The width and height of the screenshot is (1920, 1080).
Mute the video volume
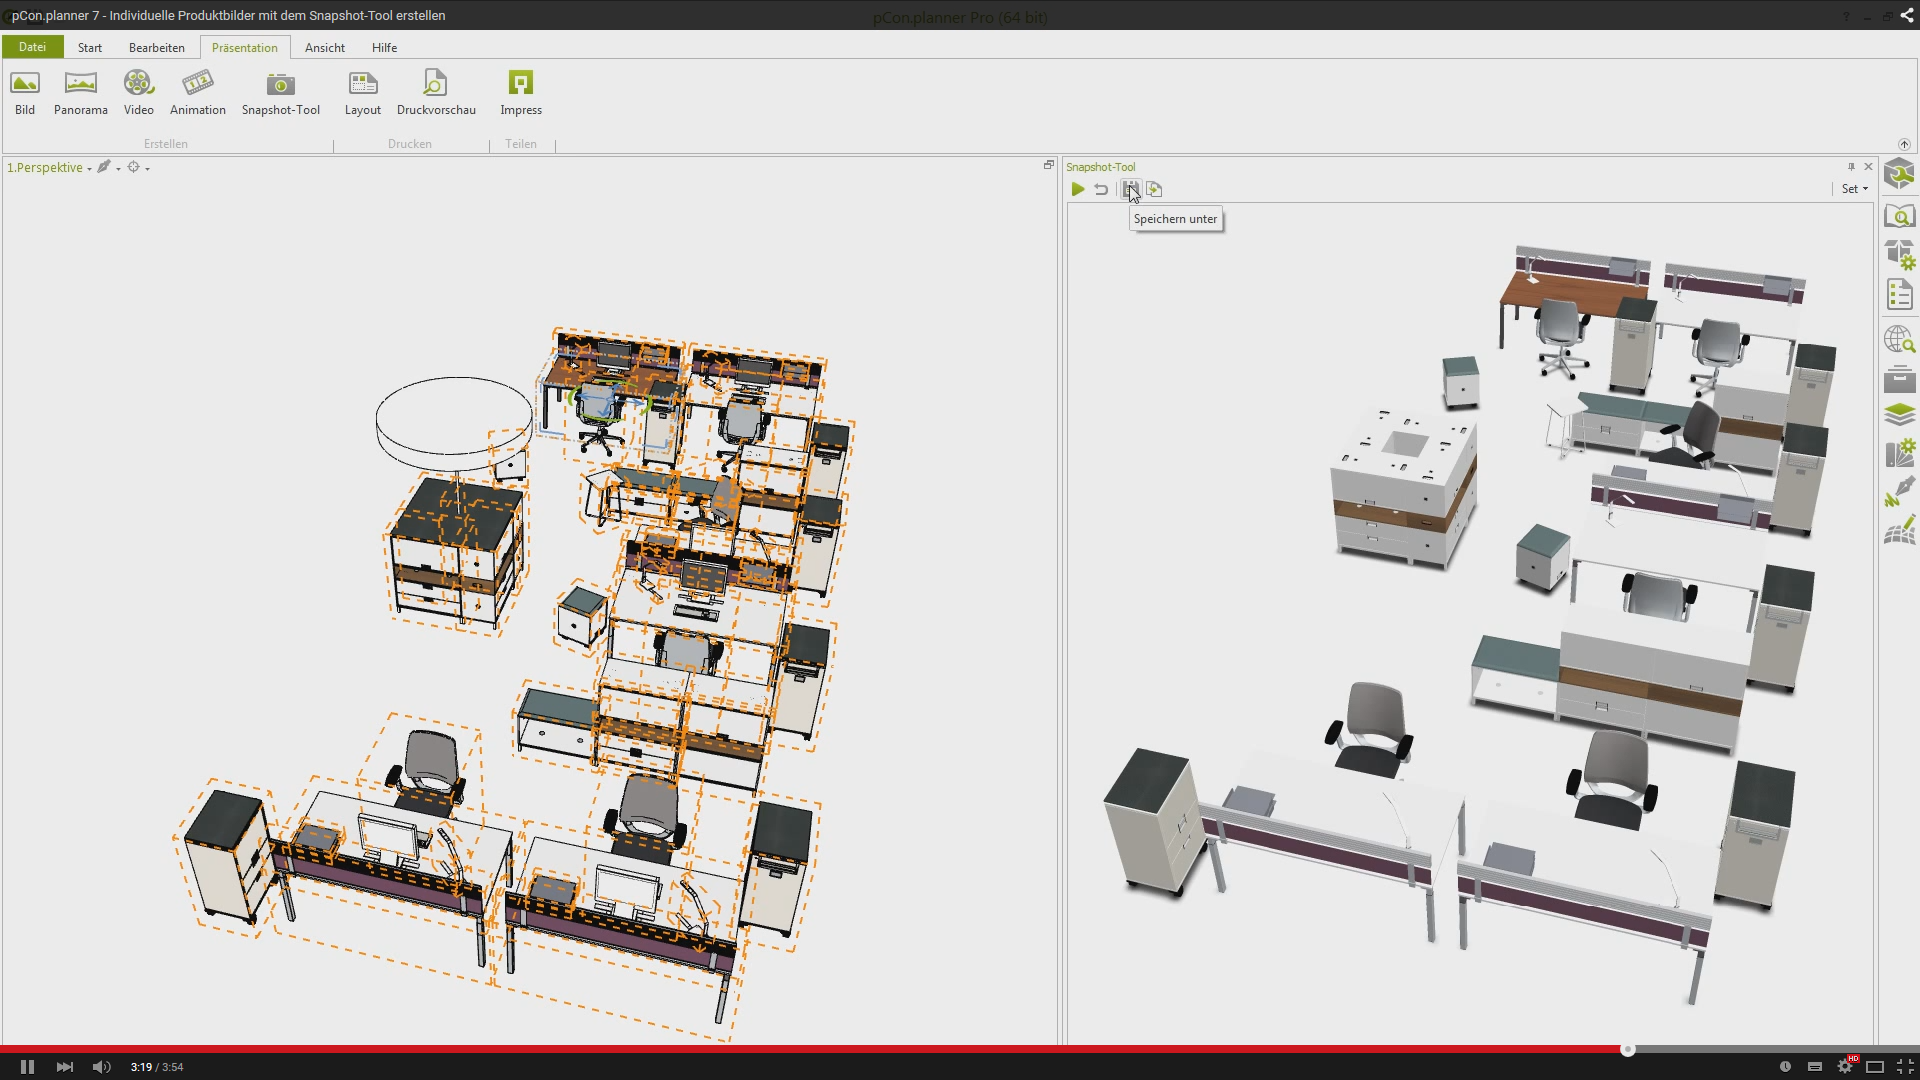click(101, 1067)
